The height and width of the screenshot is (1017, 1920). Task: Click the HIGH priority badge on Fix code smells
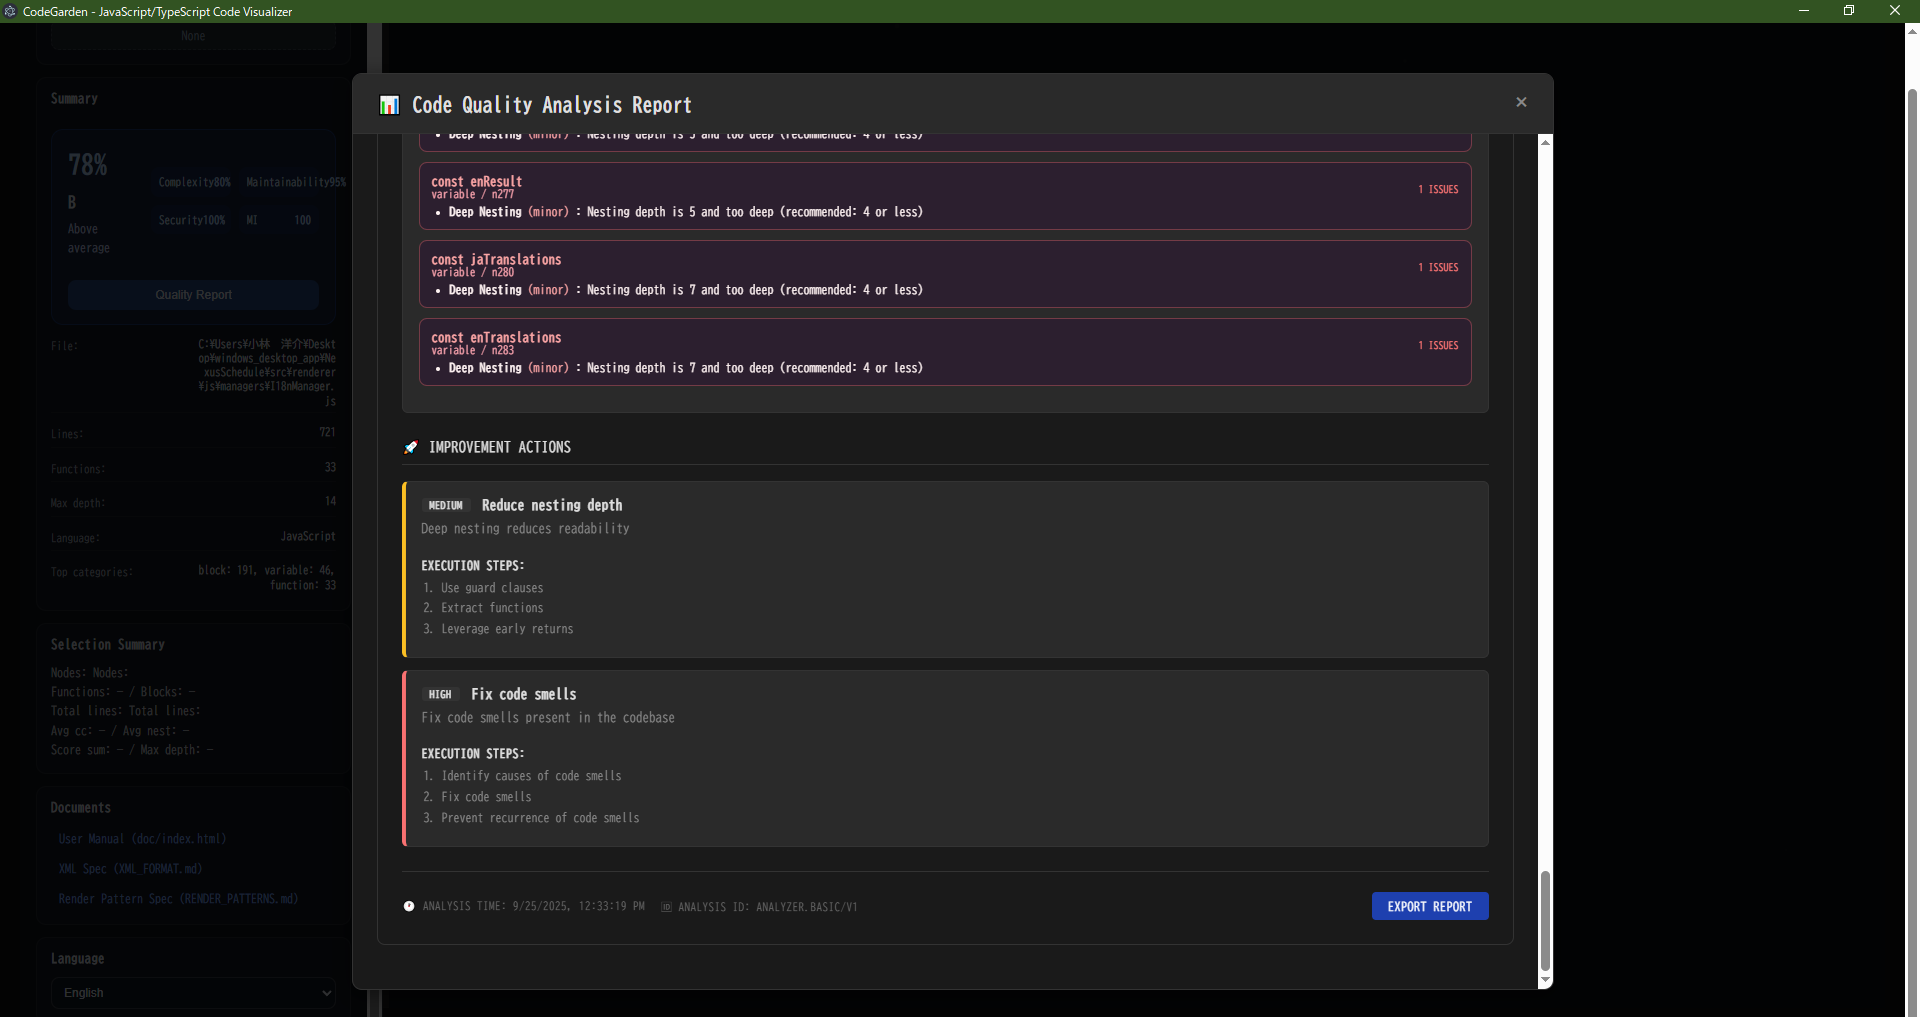tap(440, 694)
